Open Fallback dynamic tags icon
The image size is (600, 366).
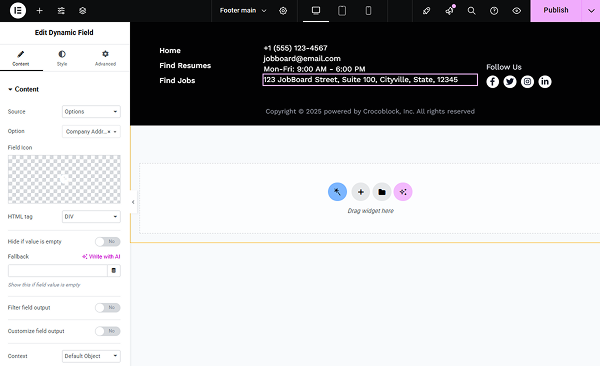pos(114,271)
